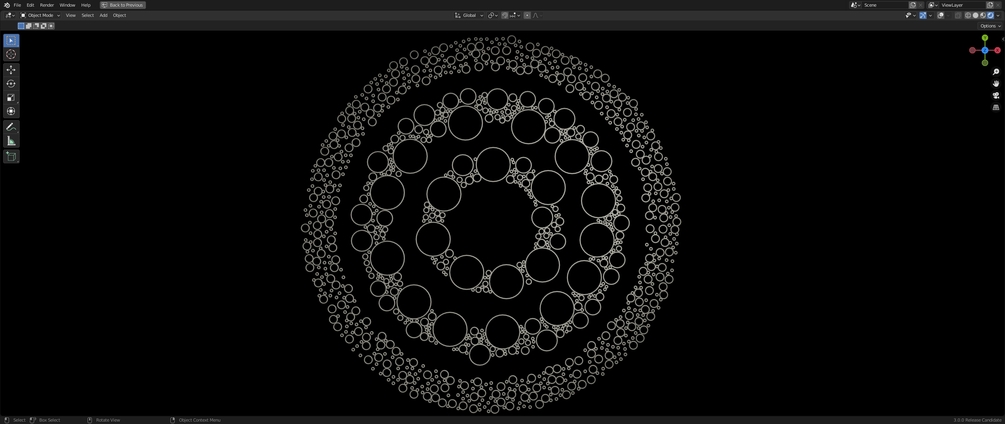Select the Transform tool
This screenshot has width=1005, height=424.
point(11,111)
